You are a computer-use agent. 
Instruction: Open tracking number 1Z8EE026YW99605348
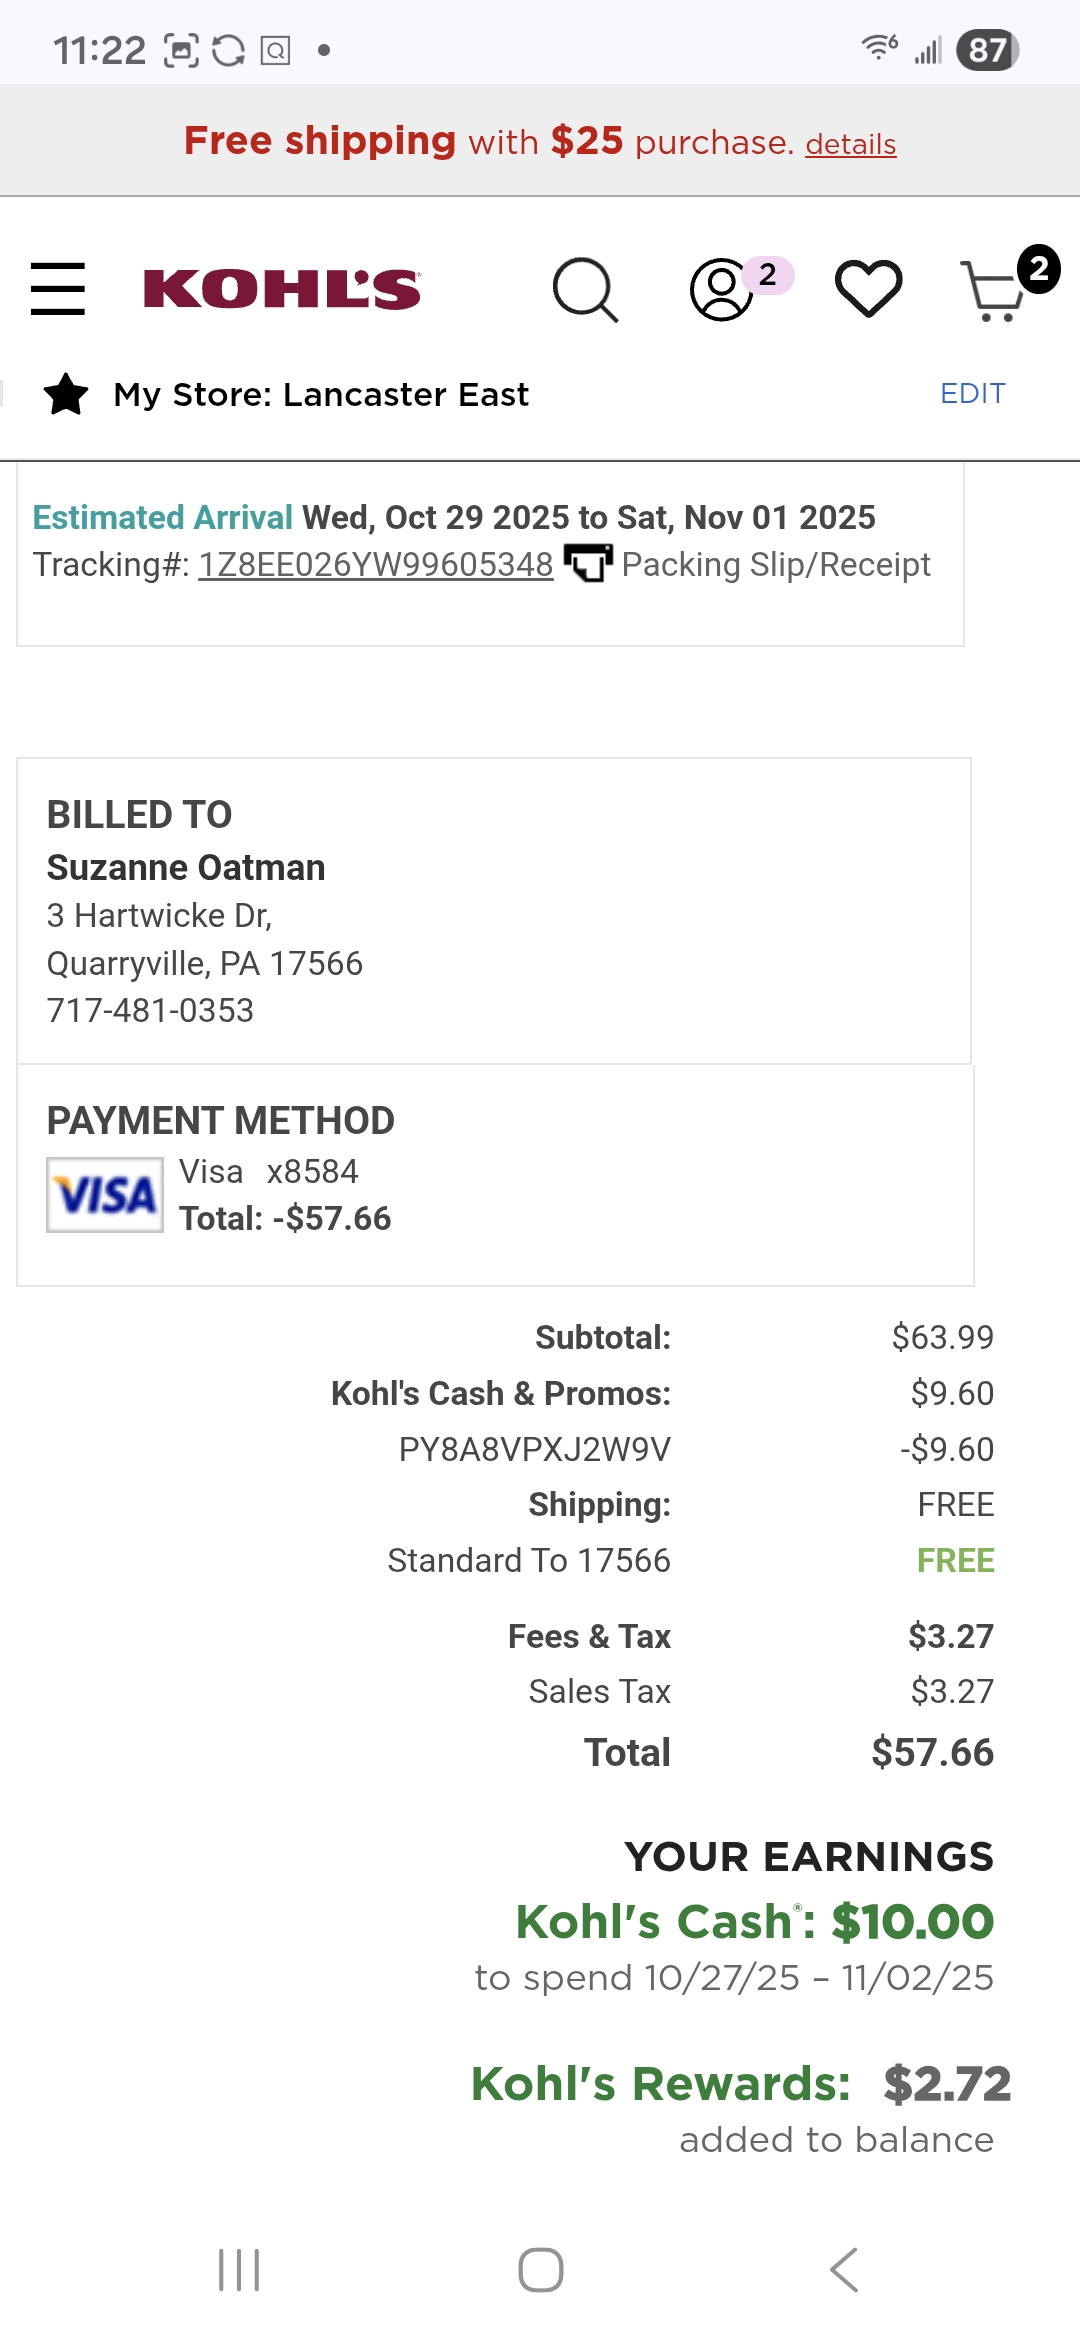click(376, 565)
